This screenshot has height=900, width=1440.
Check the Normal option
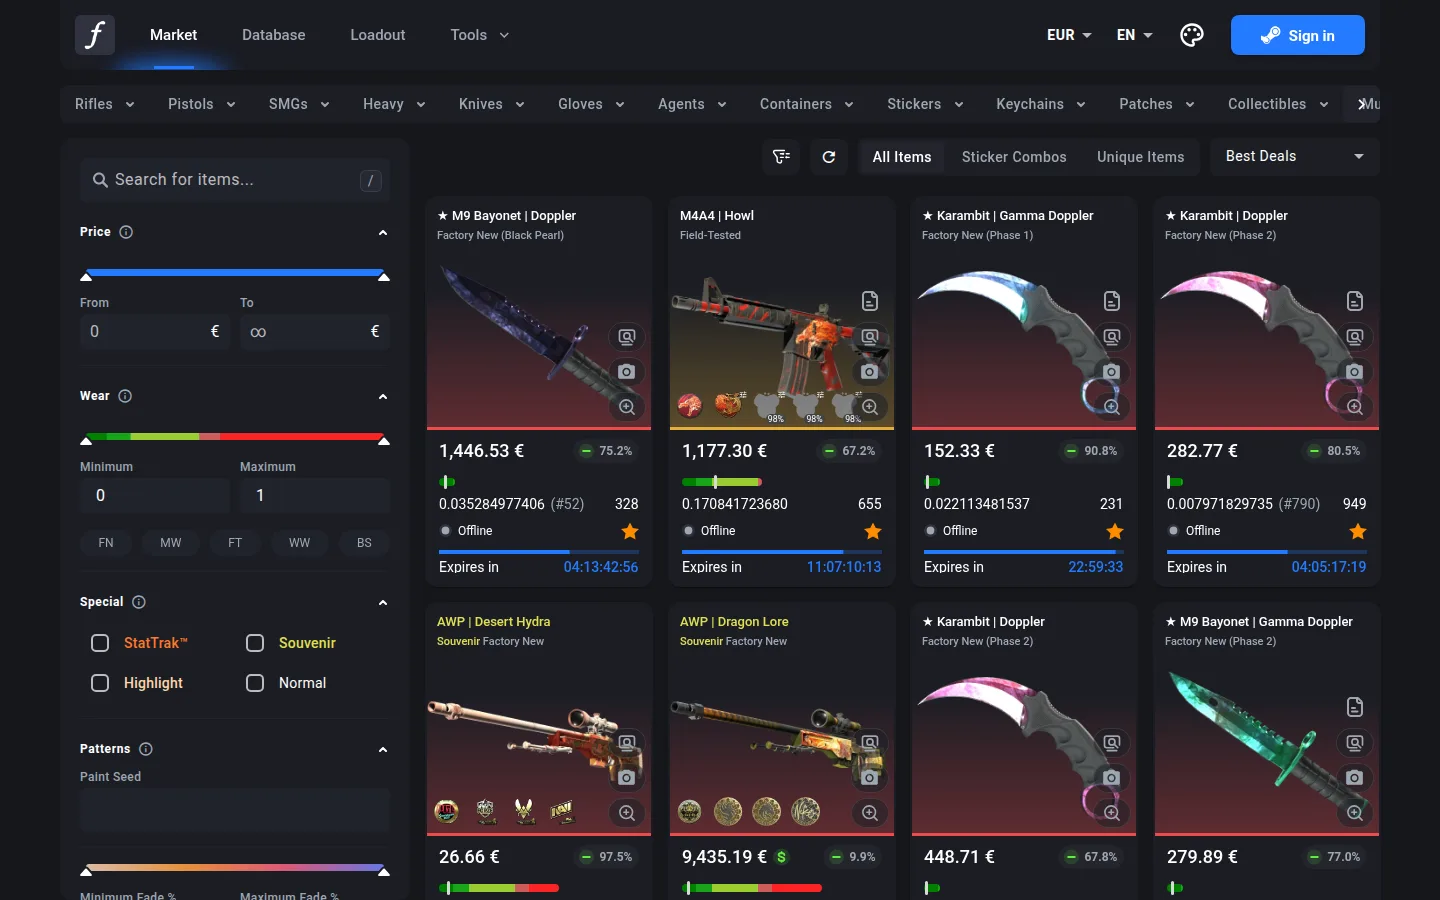(x=255, y=683)
